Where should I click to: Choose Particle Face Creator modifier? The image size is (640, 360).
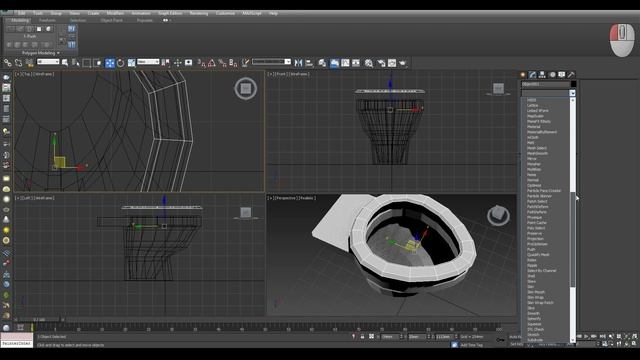[544, 191]
